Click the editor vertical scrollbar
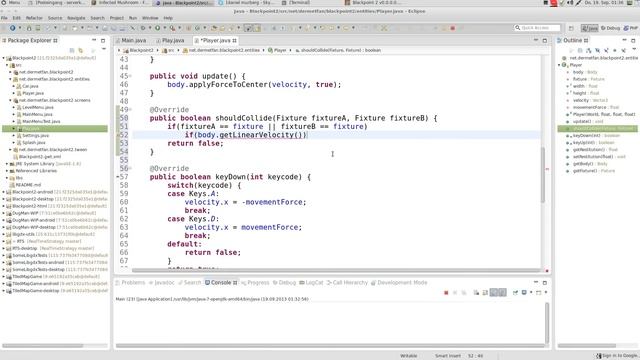 click(542, 175)
